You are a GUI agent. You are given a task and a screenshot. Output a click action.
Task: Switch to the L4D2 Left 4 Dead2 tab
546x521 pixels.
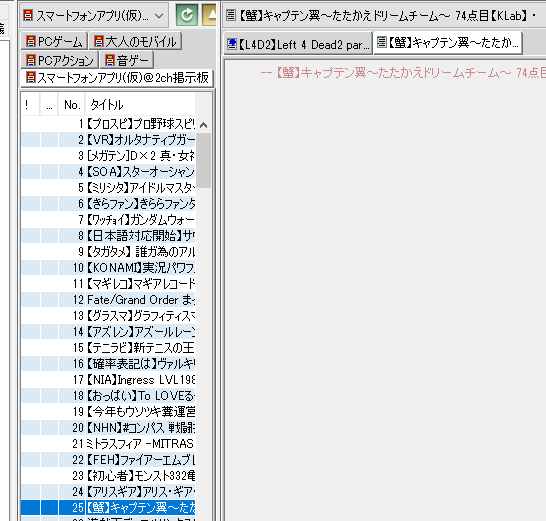(x=298, y=44)
